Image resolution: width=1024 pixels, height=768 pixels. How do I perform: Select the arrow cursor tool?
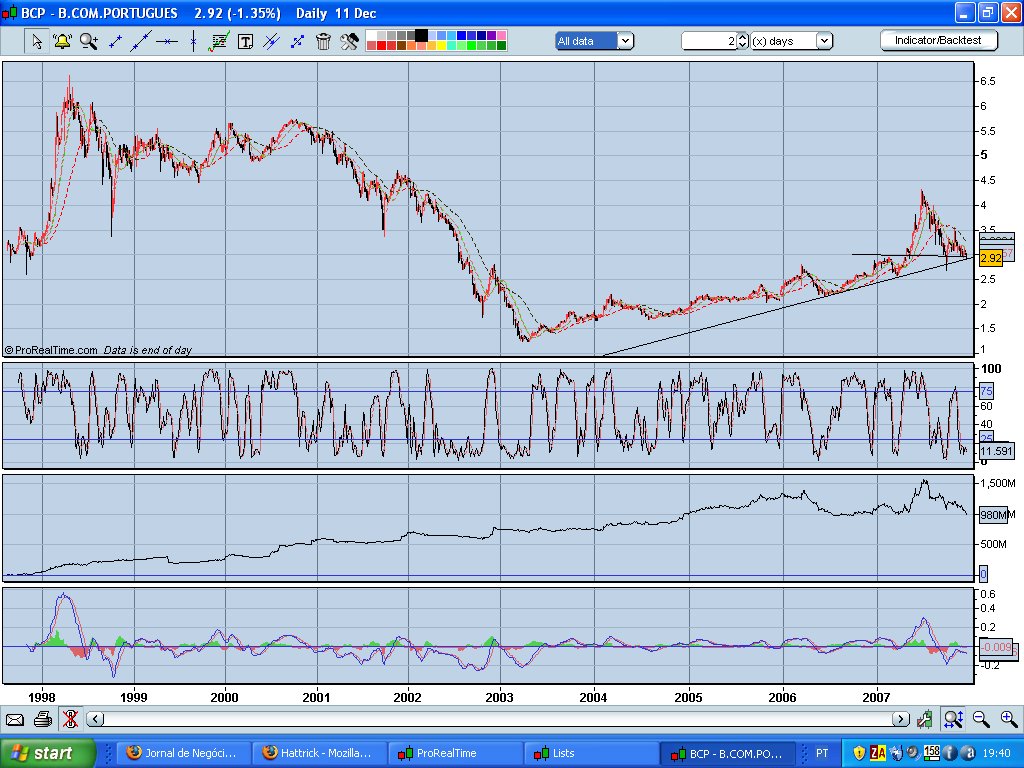[x=37, y=41]
